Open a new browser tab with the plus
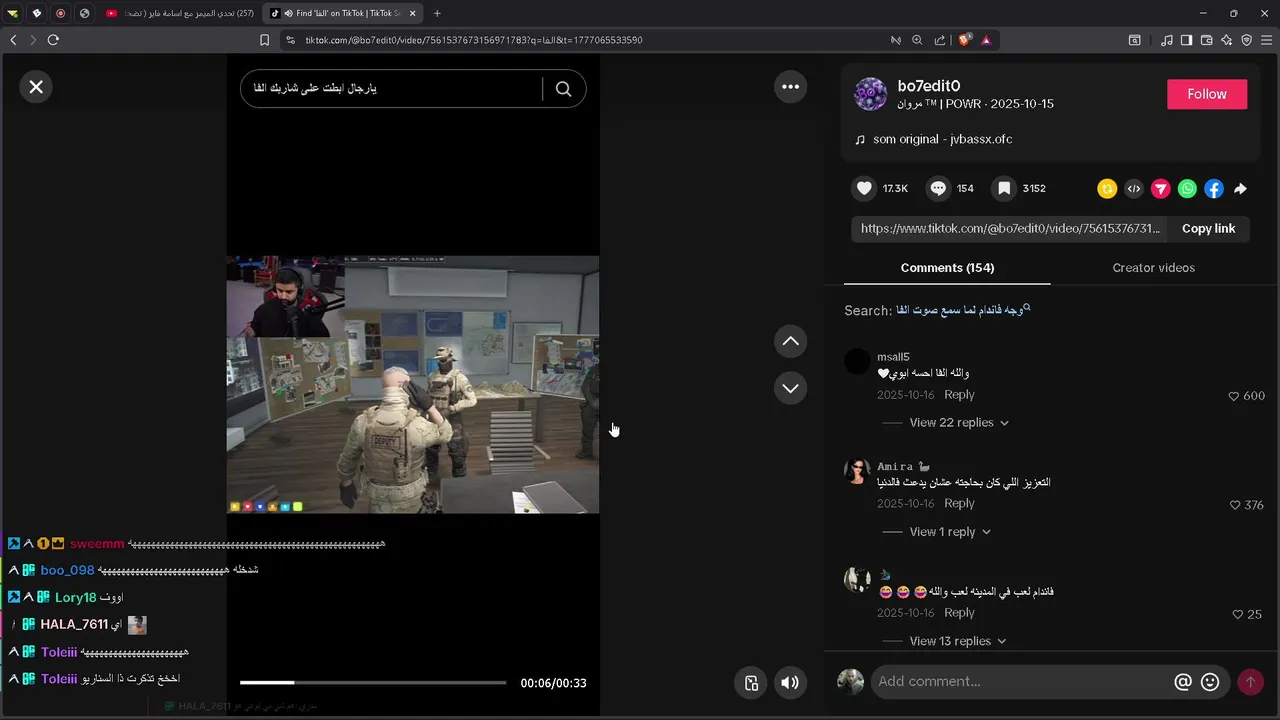This screenshot has height=720, width=1280. click(x=437, y=13)
